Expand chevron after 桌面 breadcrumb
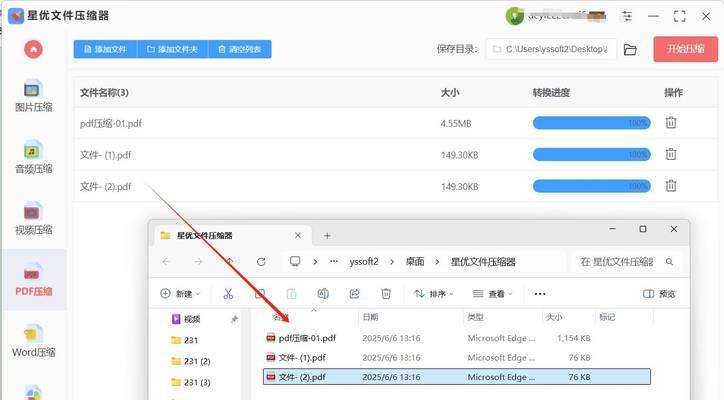 pyautogui.click(x=437, y=262)
